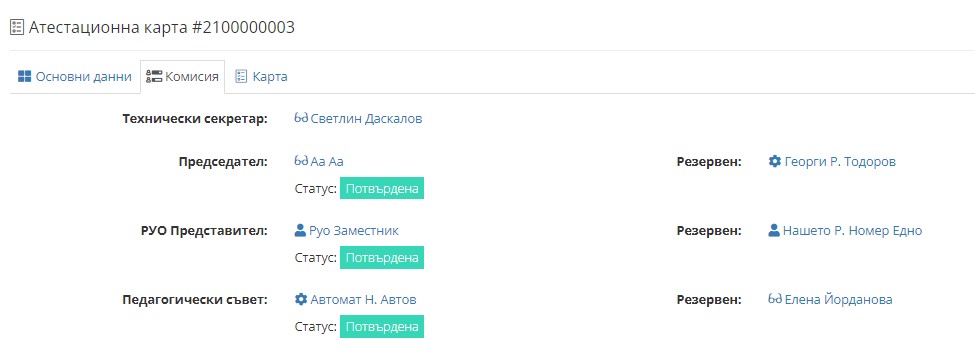
Task: Click the glasses icon next to Светлин Даскалов
Action: point(301,118)
